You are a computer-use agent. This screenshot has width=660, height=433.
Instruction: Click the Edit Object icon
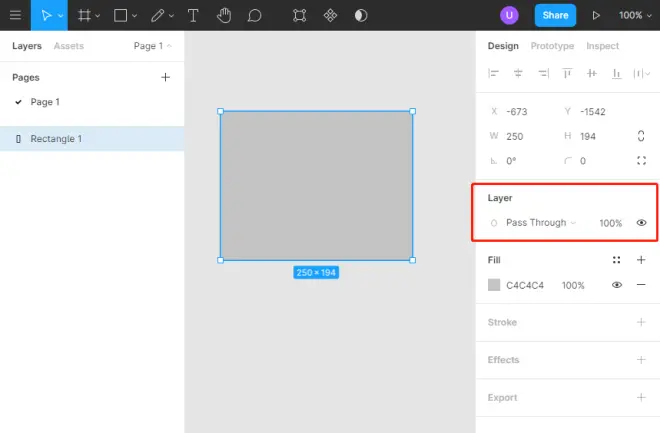click(x=299, y=16)
